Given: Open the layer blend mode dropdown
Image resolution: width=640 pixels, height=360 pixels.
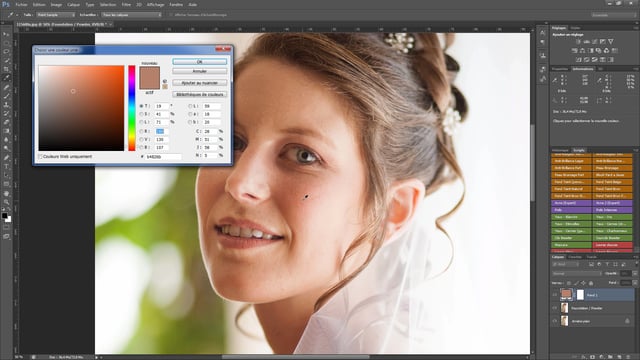Looking at the screenshot, I should [577, 273].
